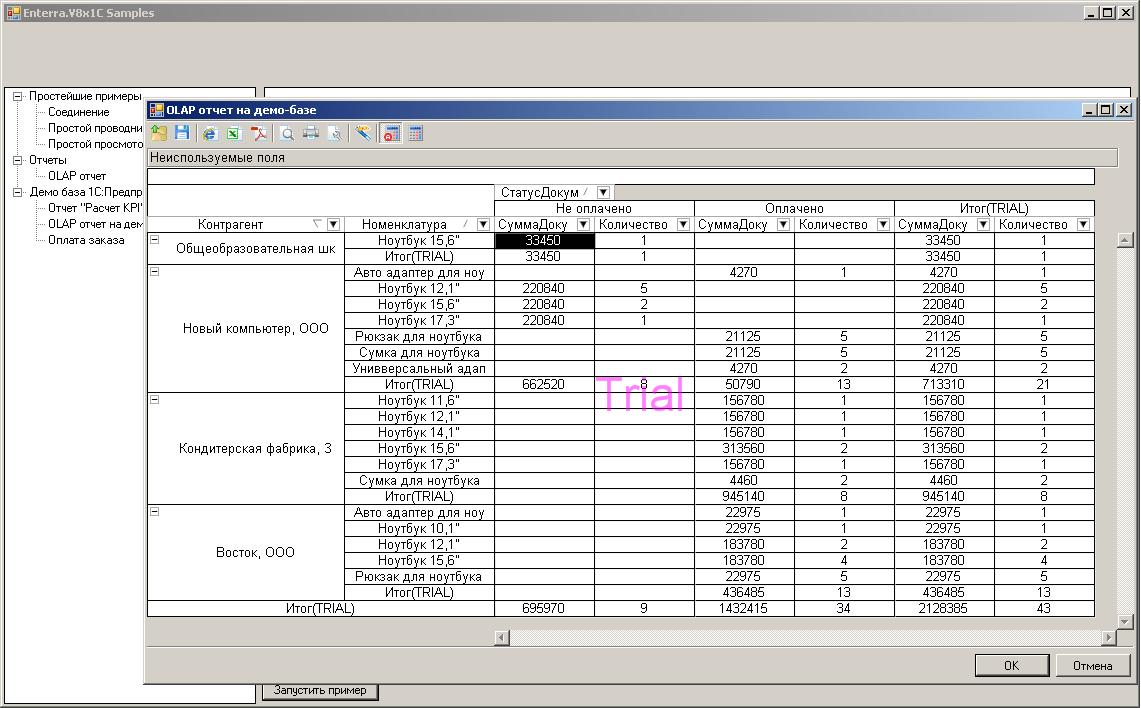Click the horizontal scrollbar right arrow
The height and width of the screenshot is (708, 1141).
1108,637
